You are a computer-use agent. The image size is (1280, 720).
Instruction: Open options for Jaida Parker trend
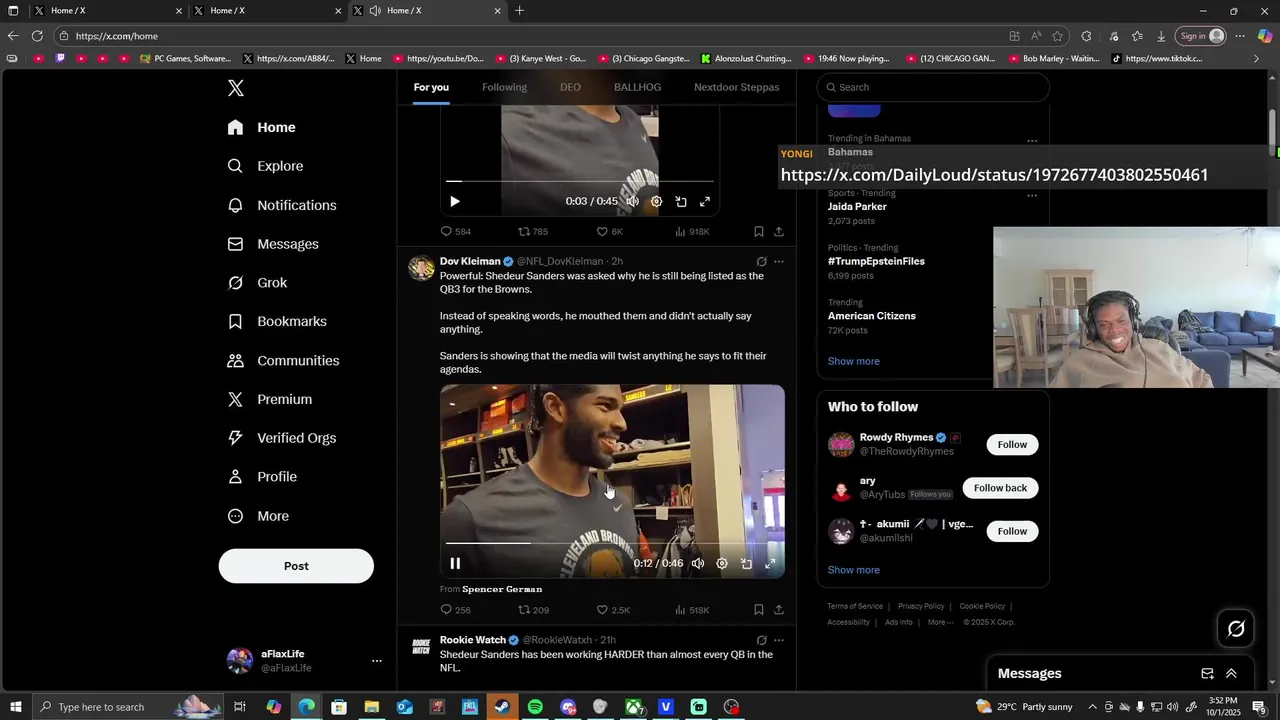pyautogui.click(x=1032, y=194)
